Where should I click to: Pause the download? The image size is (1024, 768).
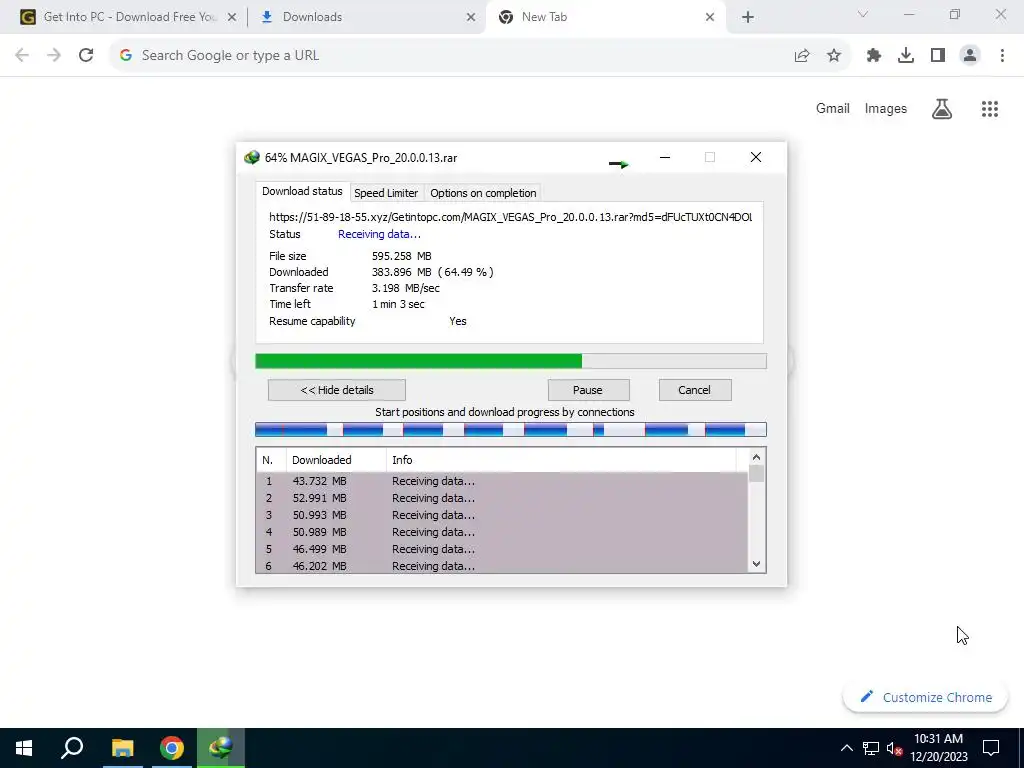point(588,390)
